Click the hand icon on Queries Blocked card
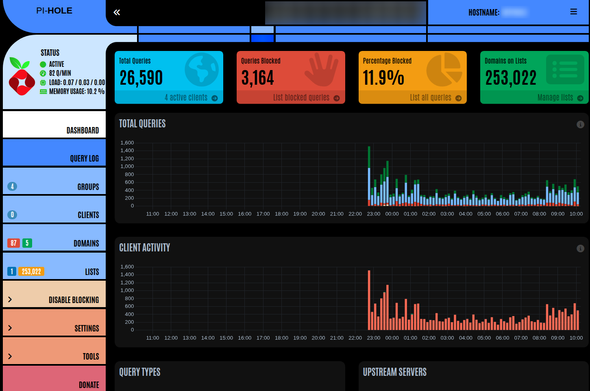 322,70
